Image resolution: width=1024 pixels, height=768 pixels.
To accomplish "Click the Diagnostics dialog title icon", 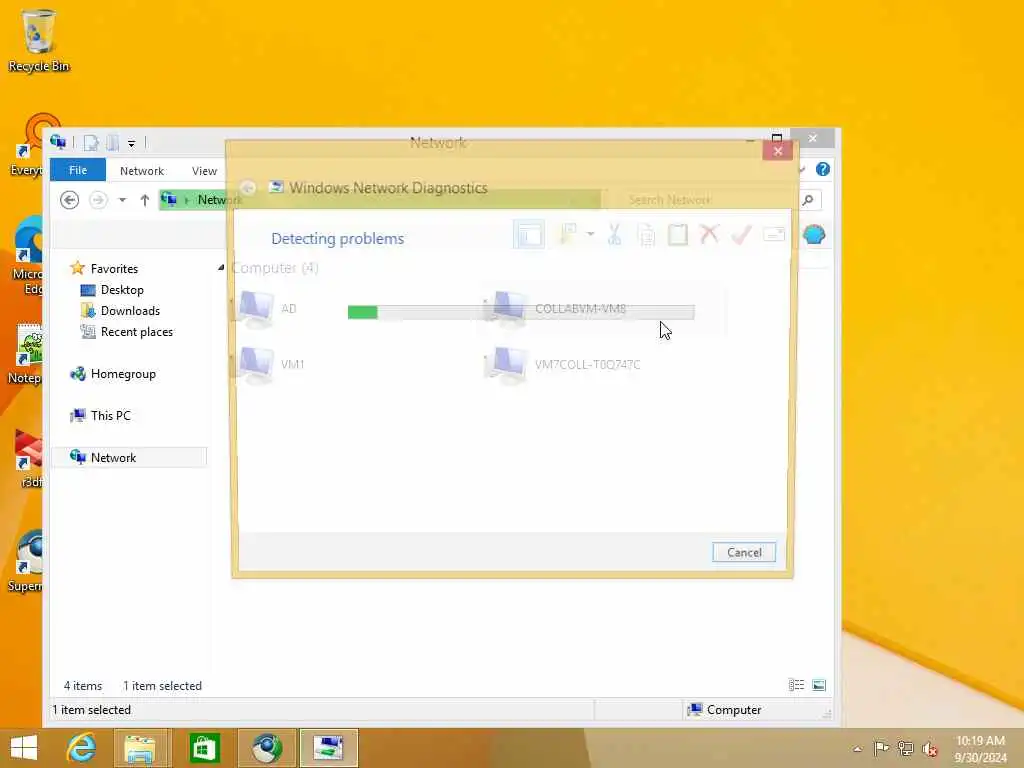I will click(276, 187).
